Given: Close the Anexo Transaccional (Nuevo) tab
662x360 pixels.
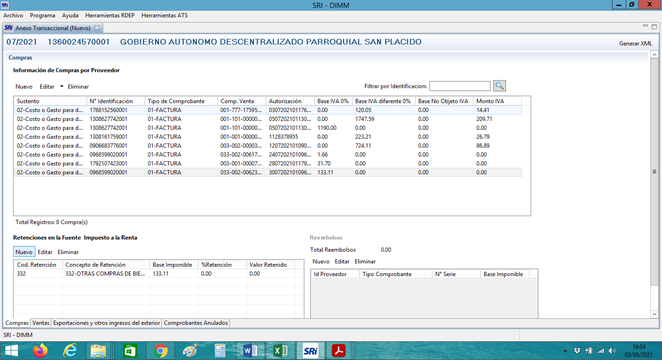Looking at the screenshot, I should point(97,28).
